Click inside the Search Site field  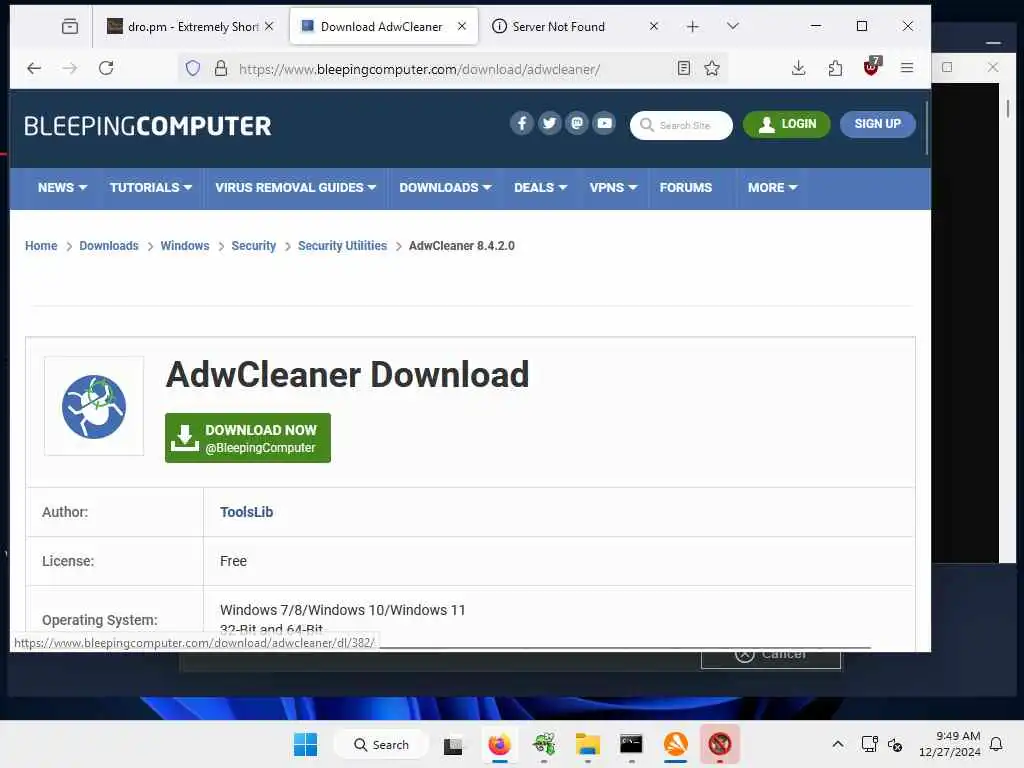point(681,125)
